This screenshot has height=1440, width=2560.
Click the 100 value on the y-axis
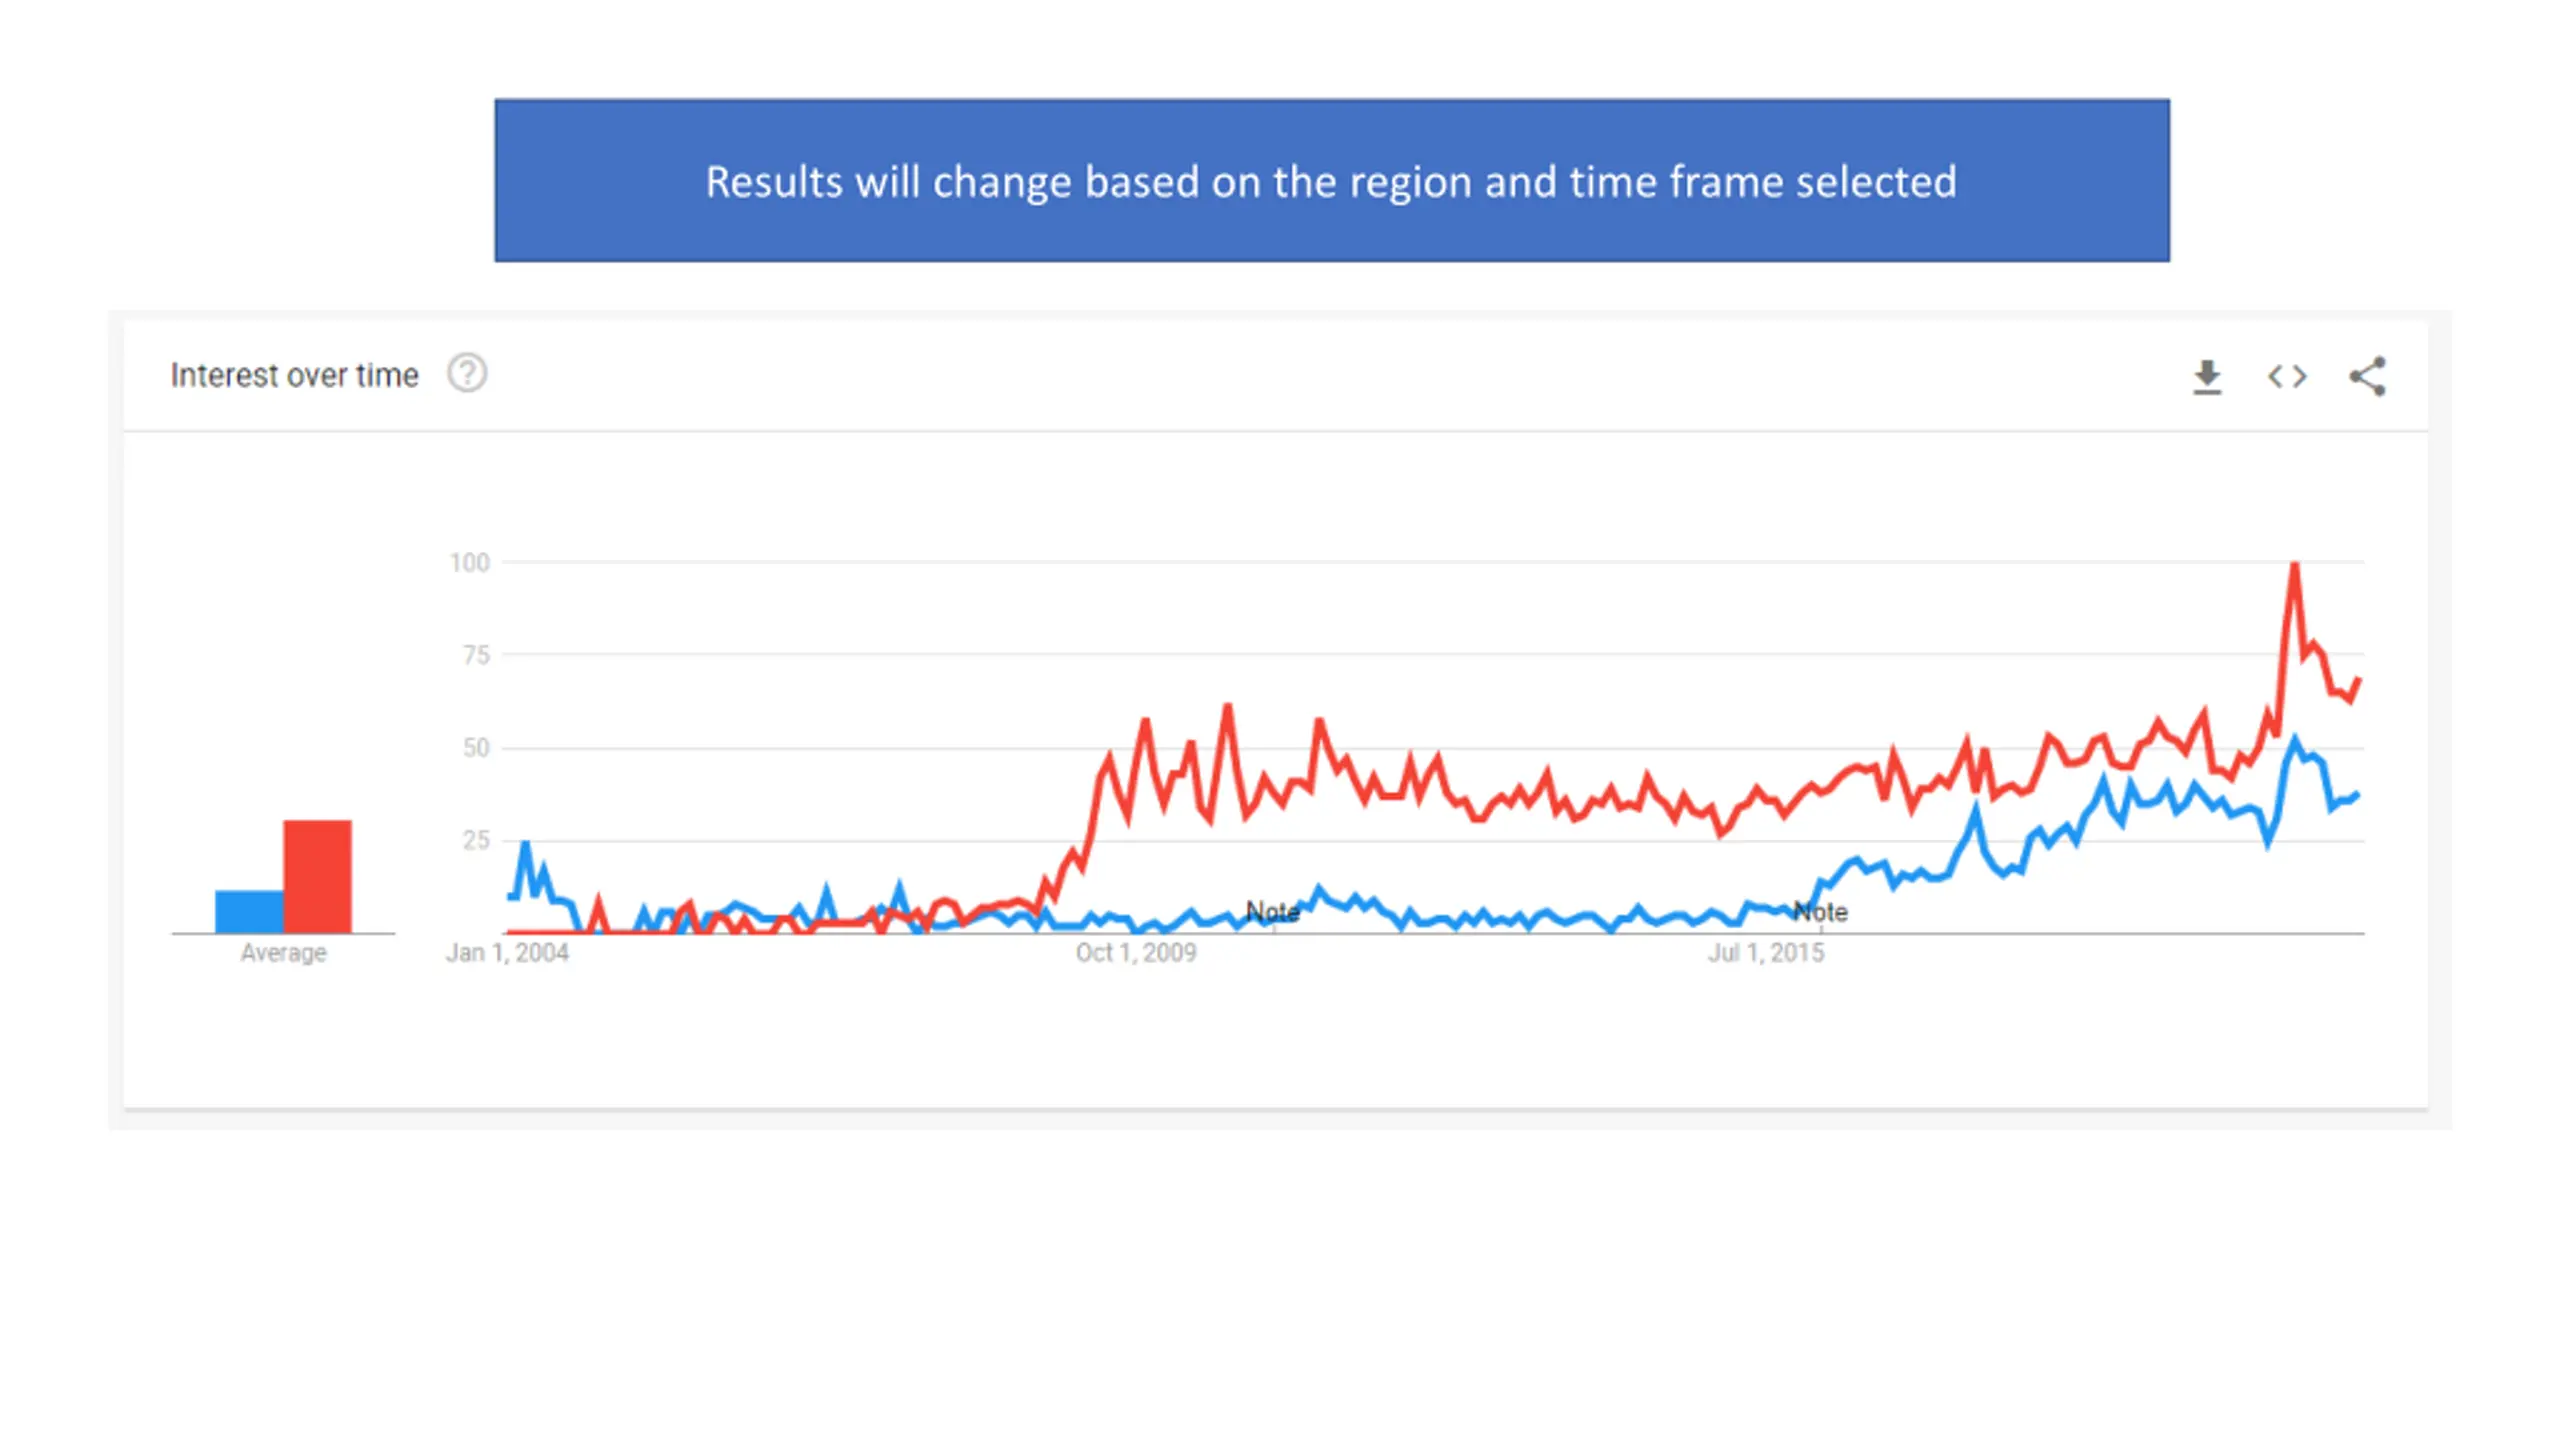click(x=469, y=563)
